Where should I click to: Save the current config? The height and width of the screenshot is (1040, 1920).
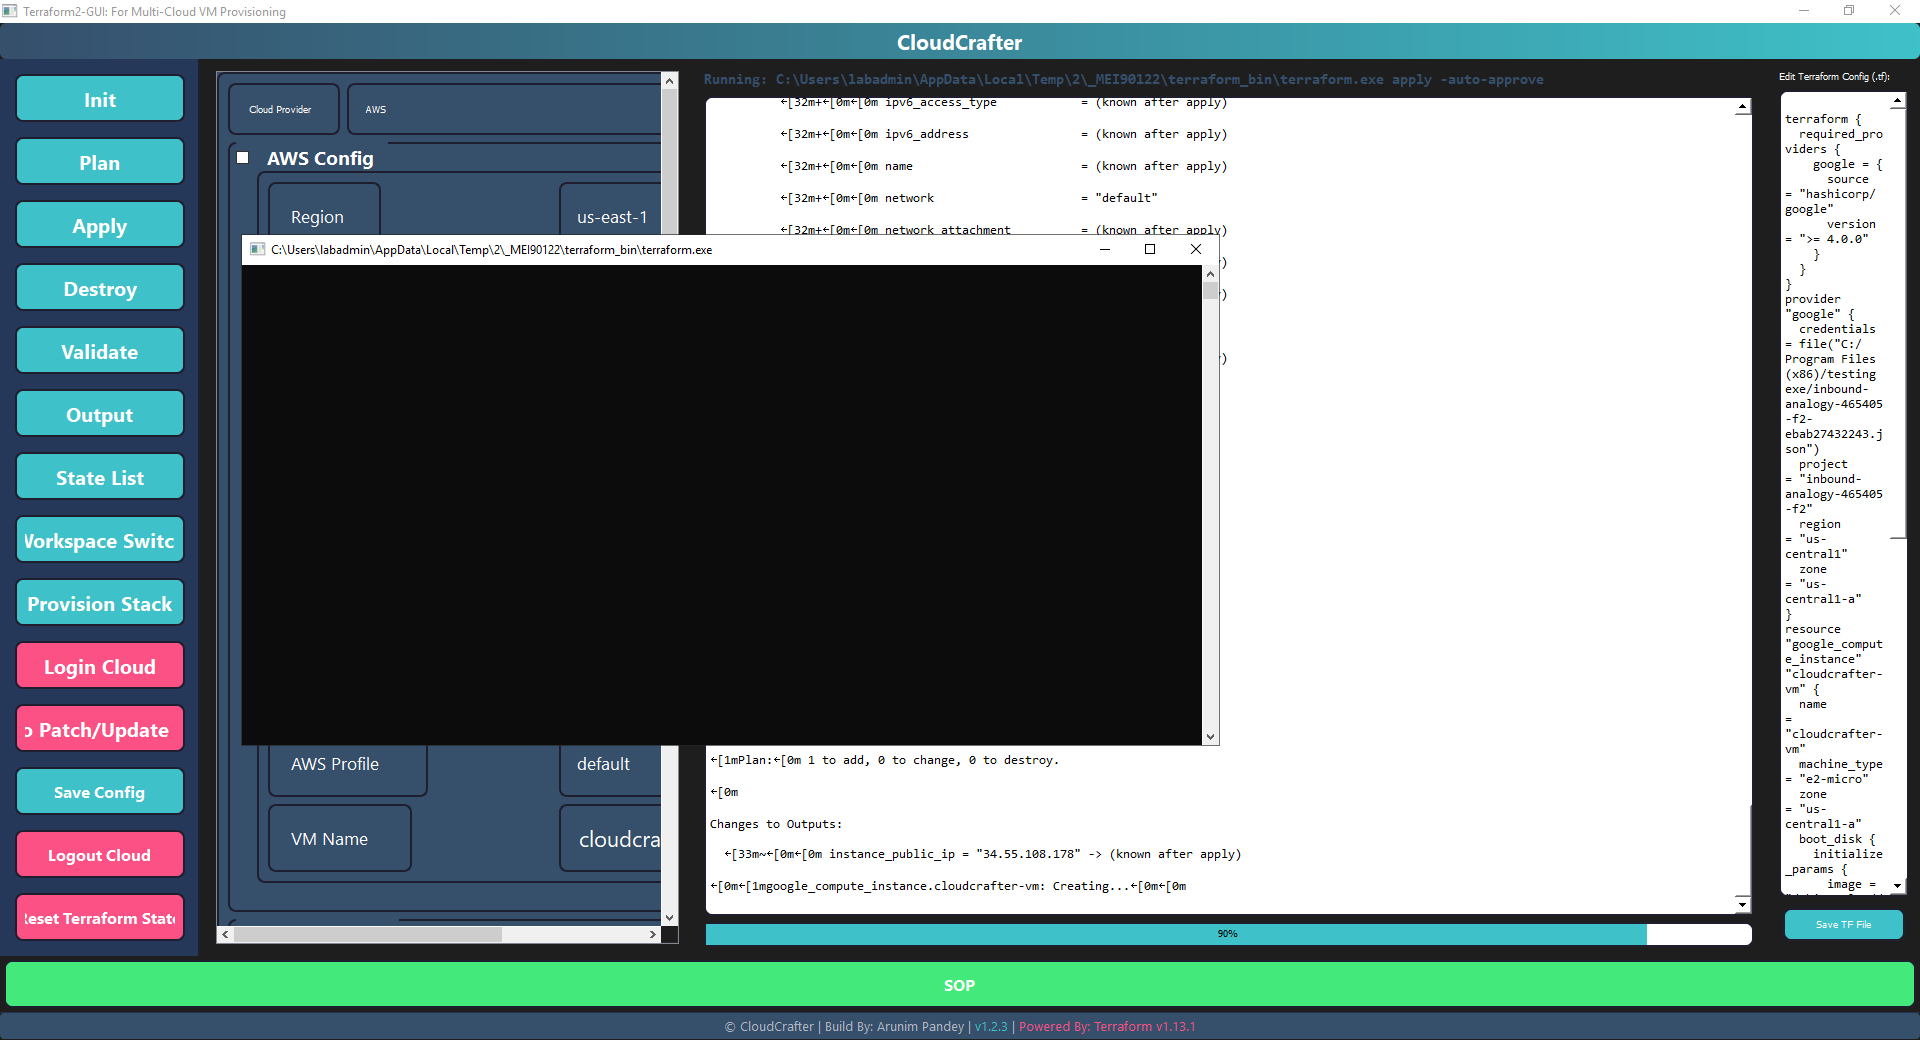click(99, 791)
